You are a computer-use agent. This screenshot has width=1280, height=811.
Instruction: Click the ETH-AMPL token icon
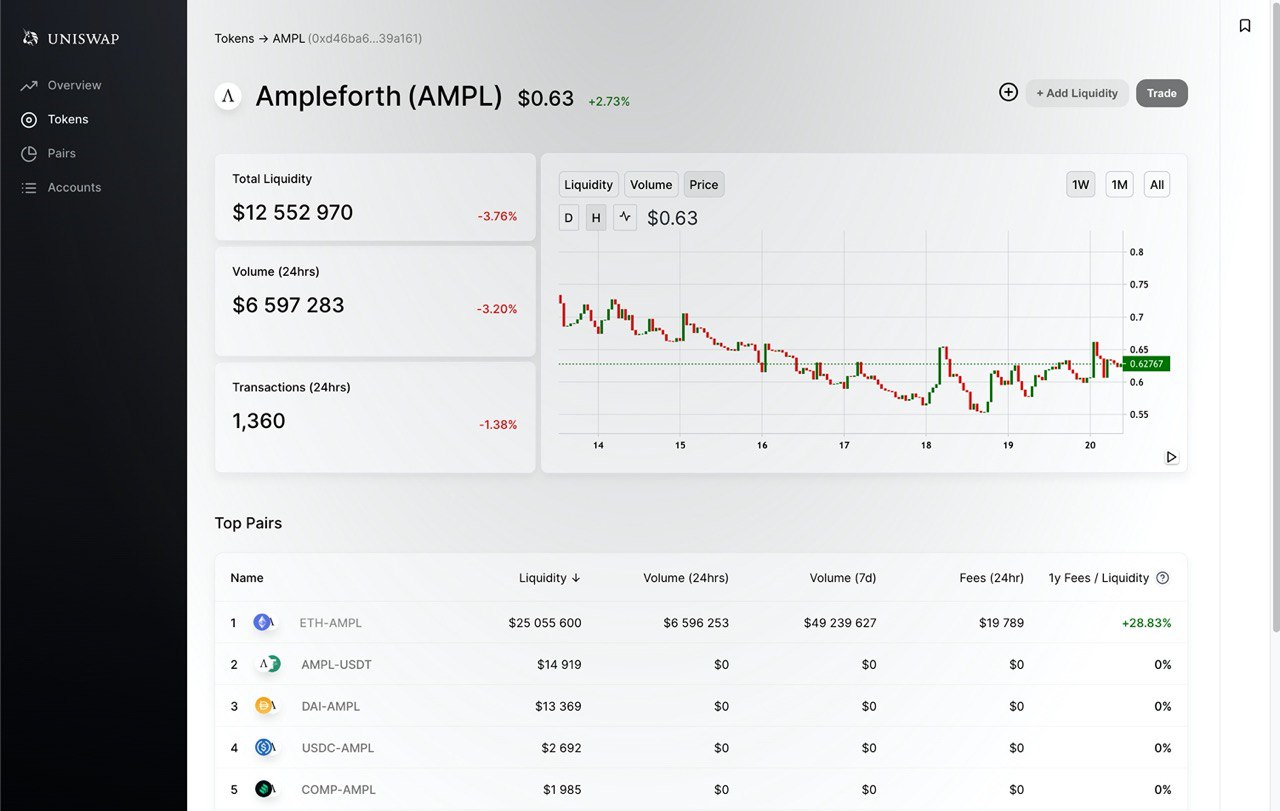coord(264,623)
